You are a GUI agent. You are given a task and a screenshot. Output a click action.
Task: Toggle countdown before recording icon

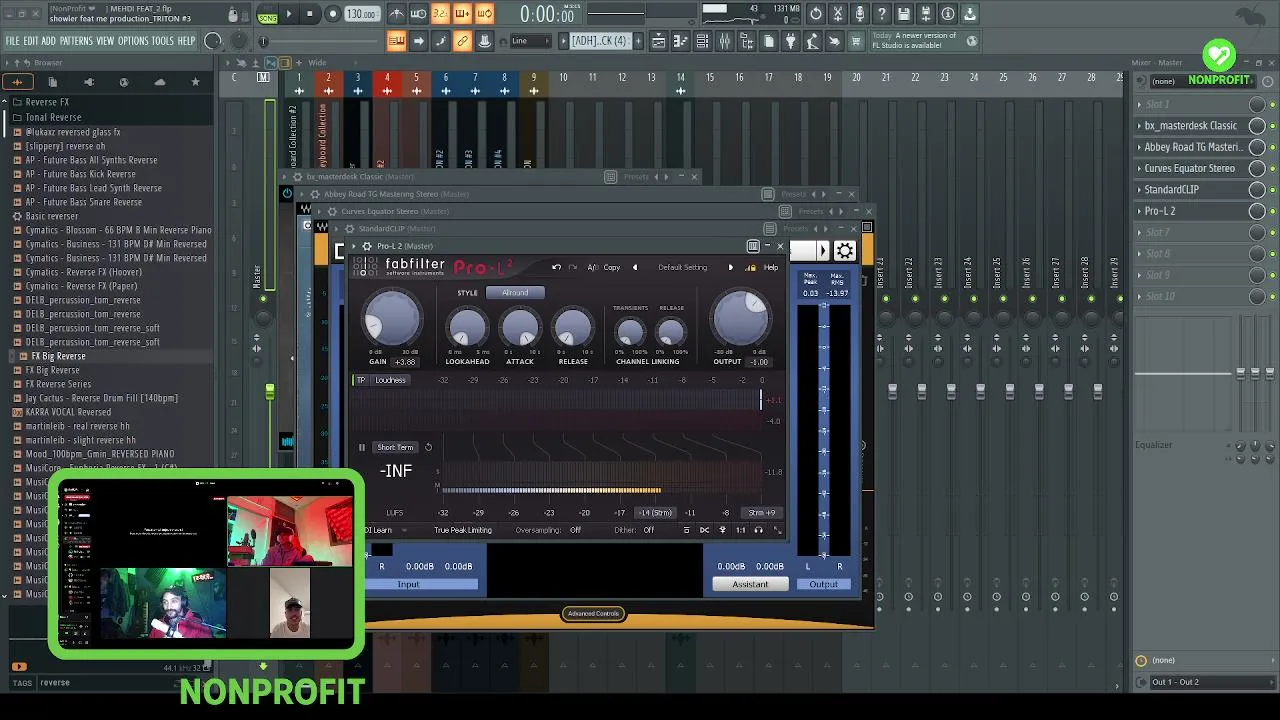tap(440, 14)
